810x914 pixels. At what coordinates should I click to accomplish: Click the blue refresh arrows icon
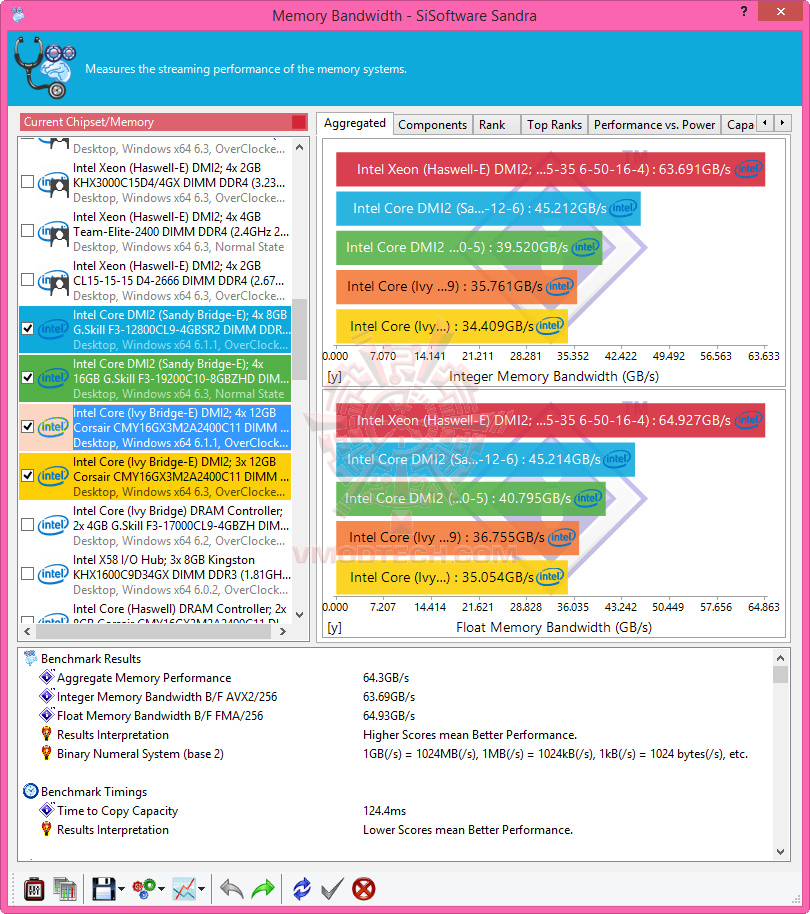302,889
